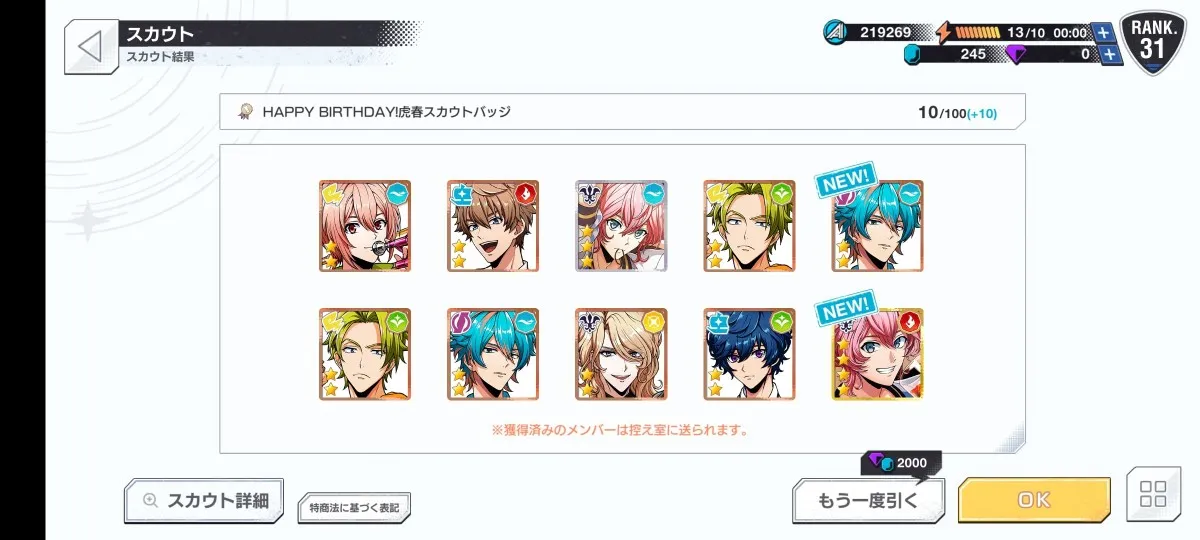Click the OK button
This screenshot has height=540, width=1200.
(1034, 500)
